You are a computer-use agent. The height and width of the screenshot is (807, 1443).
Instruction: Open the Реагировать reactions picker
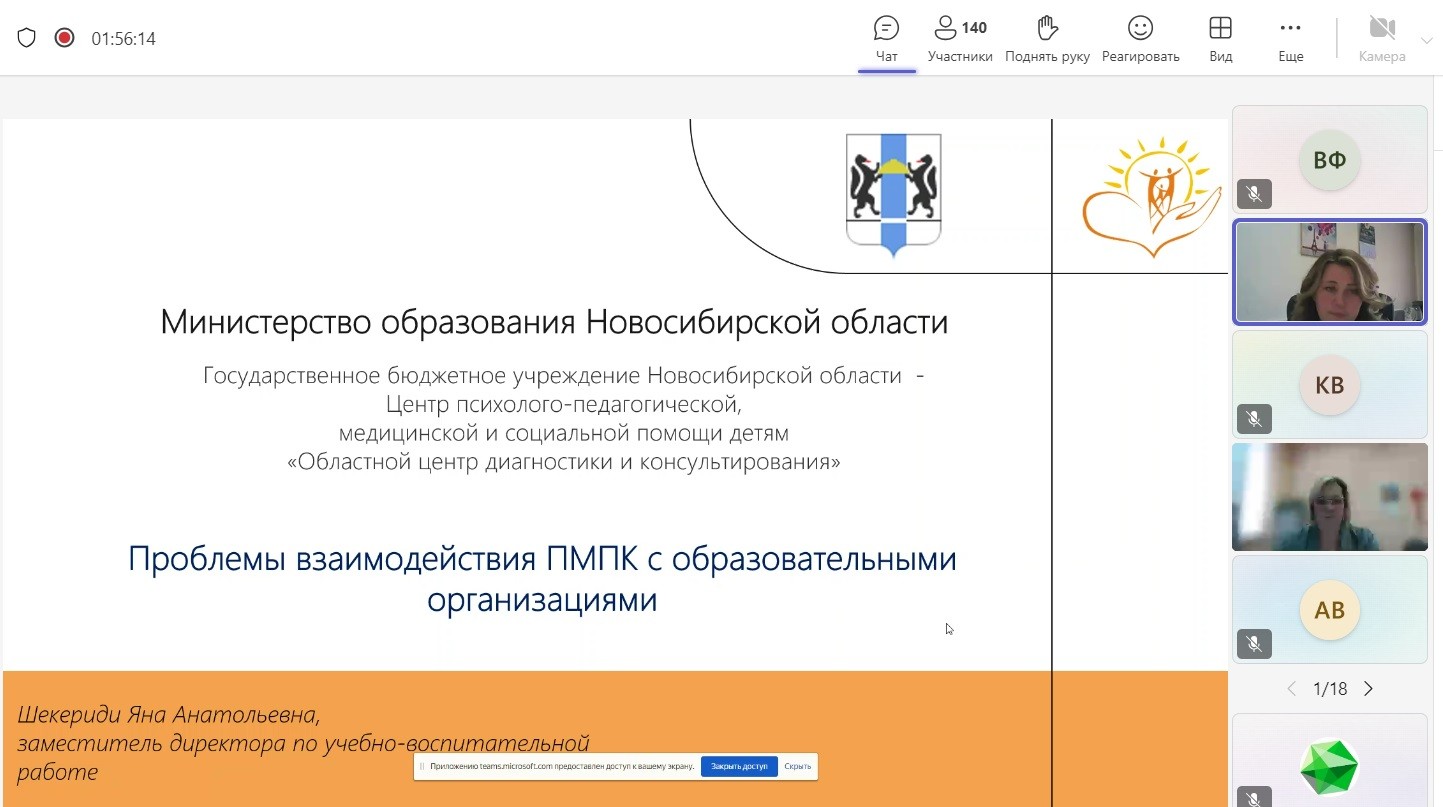click(1140, 39)
